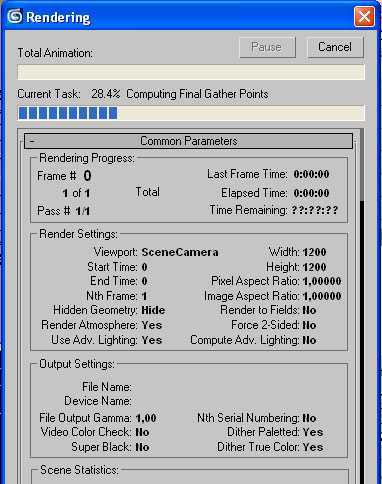Click the Height 1200 value
This screenshot has width=382, height=484.
click(x=314, y=267)
